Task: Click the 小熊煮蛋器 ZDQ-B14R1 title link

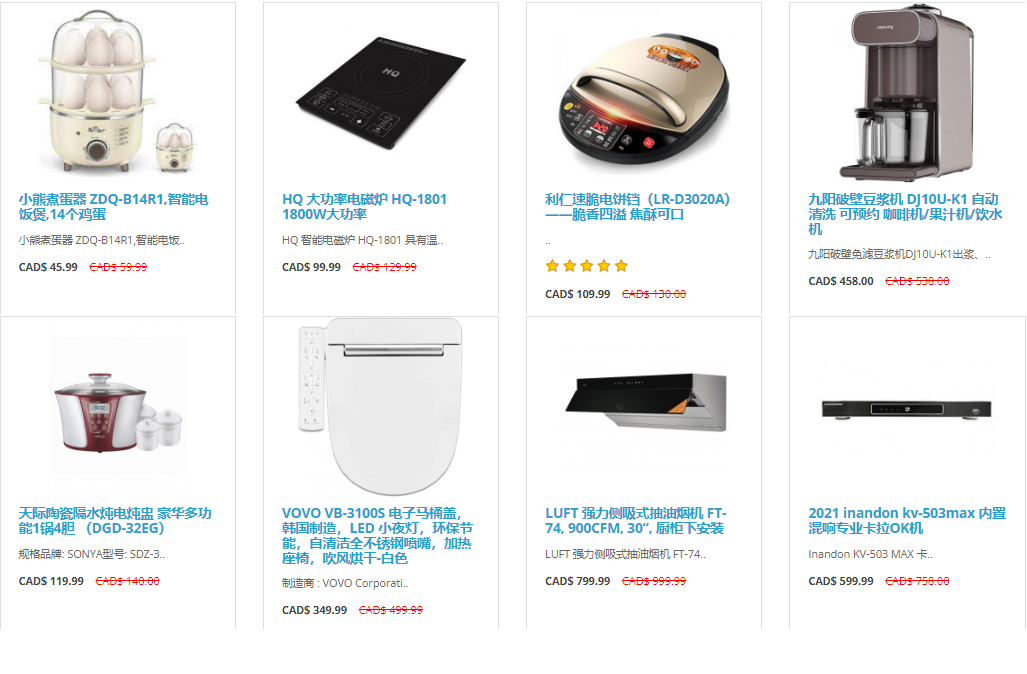Action: [113, 206]
